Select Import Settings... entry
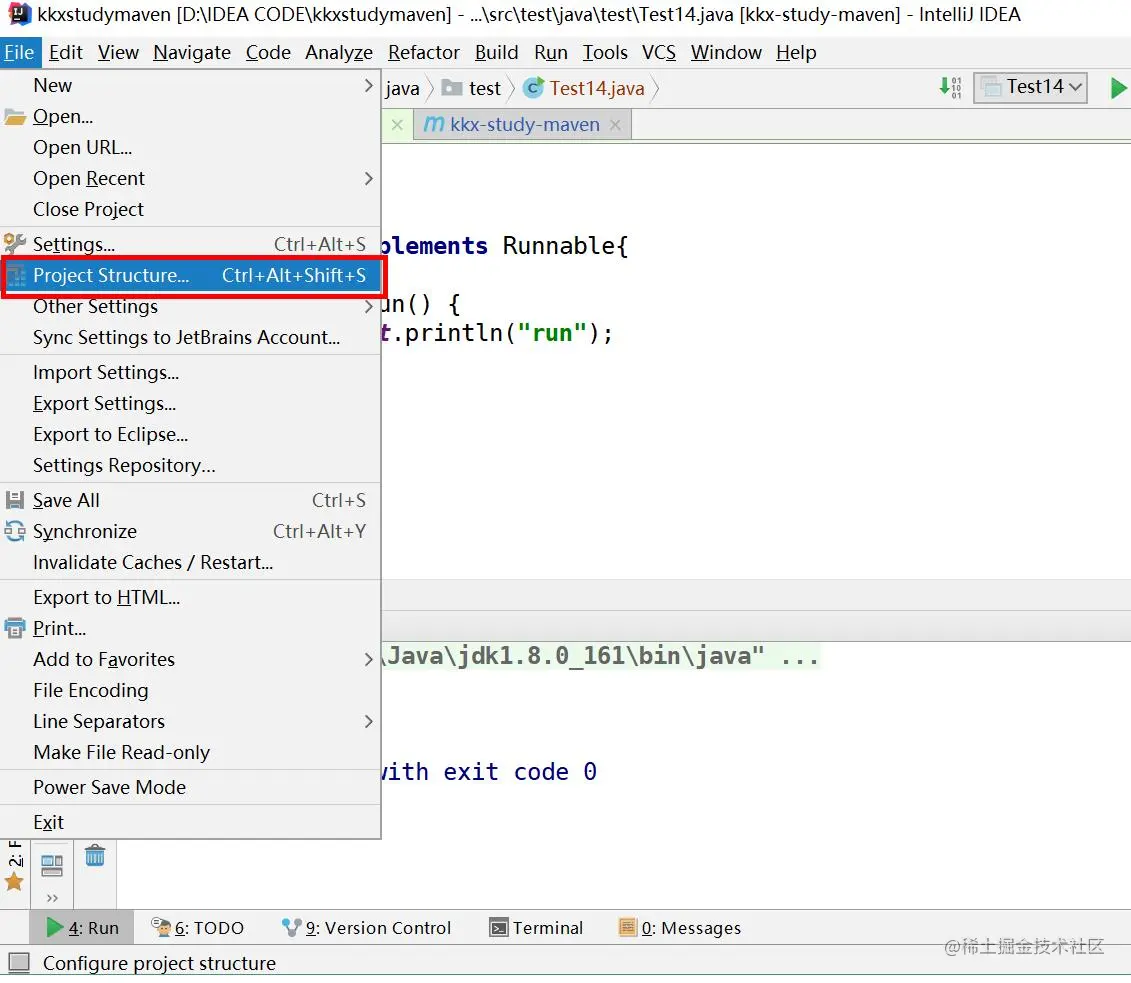 [x=190, y=372]
